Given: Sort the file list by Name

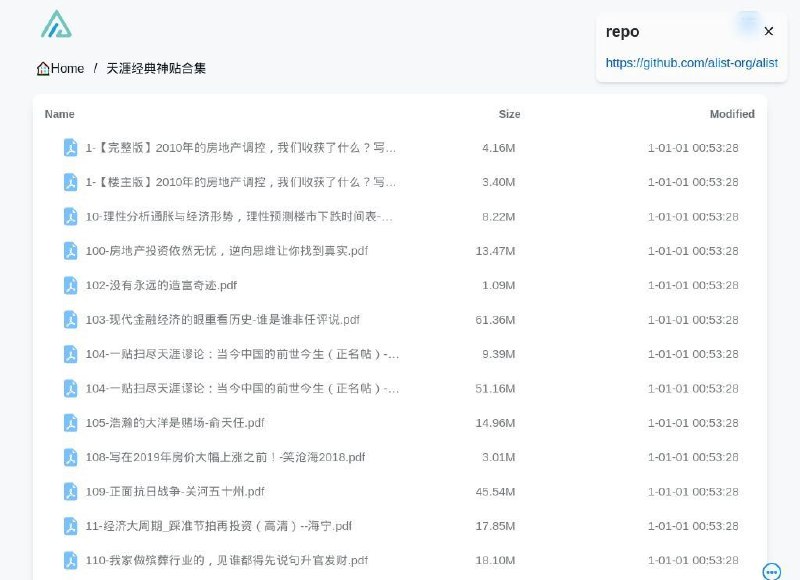Looking at the screenshot, I should click(60, 114).
